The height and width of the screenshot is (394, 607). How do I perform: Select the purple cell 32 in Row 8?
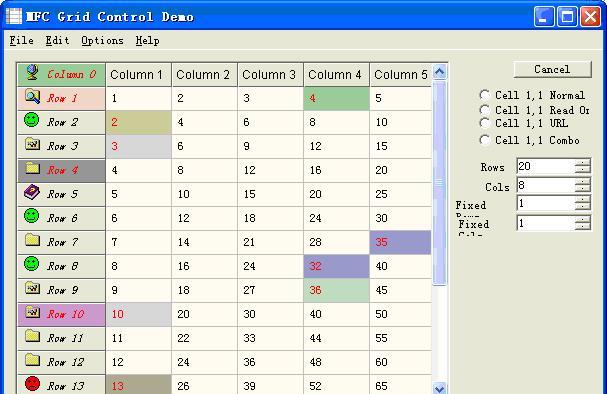(x=337, y=267)
